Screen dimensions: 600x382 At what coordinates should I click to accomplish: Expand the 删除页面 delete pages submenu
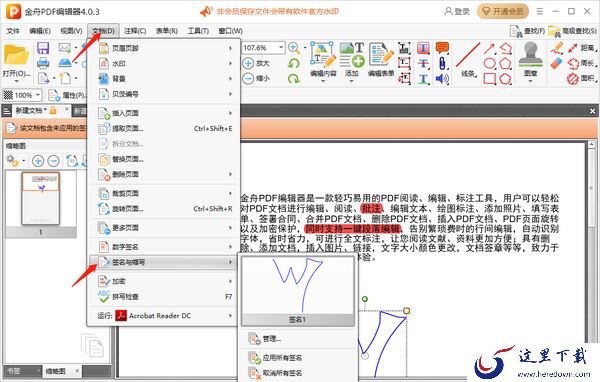(x=165, y=175)
